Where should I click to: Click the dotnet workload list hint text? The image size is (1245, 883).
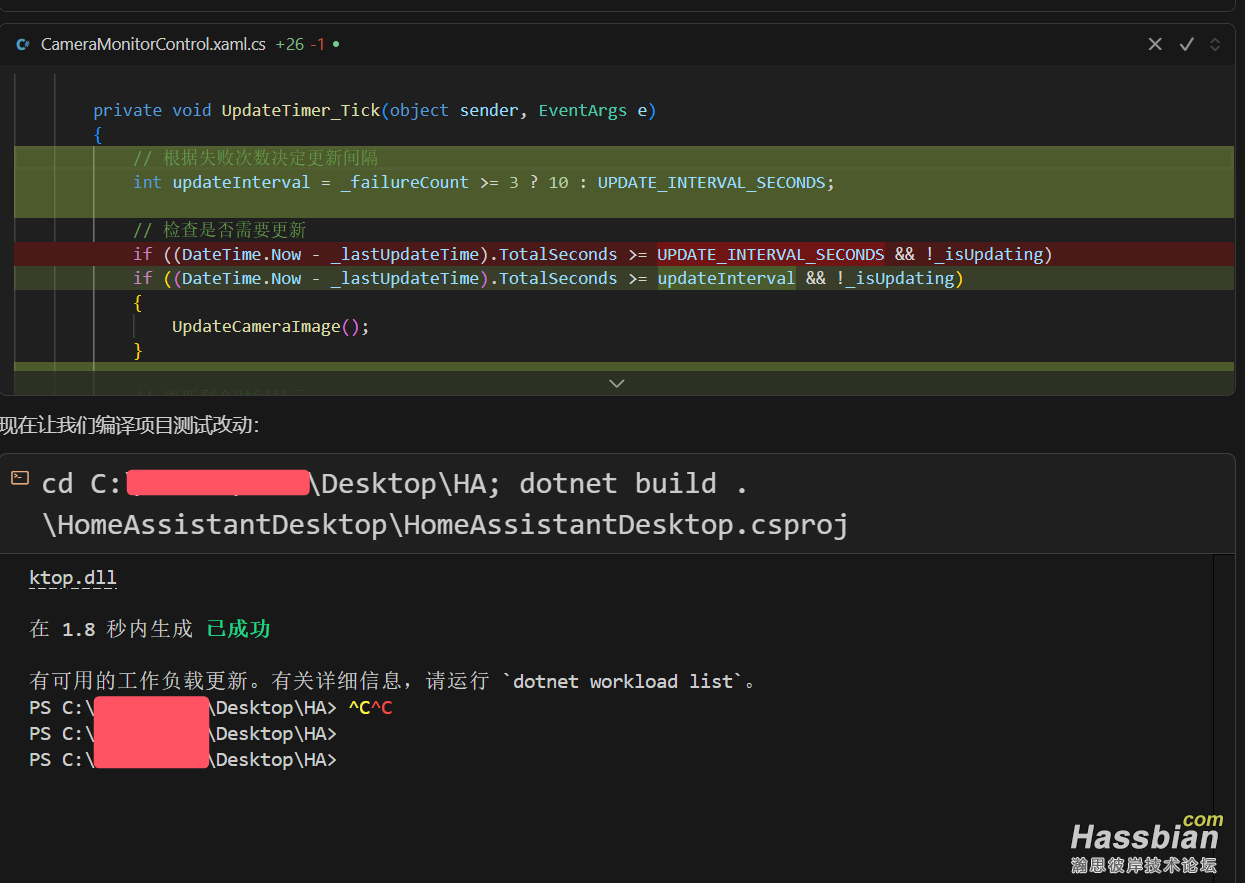(394, 681)
